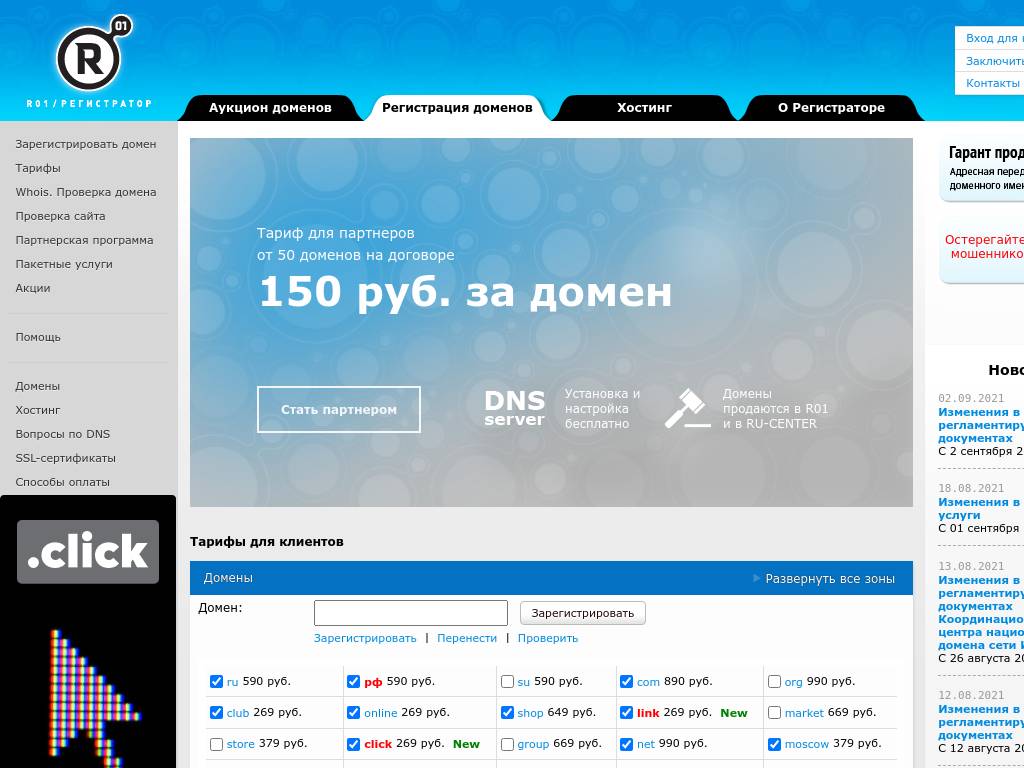This screenshot has width=1024, height=768.
Task: Switch to the О Регистраторе tab
Action: point(831,107)
